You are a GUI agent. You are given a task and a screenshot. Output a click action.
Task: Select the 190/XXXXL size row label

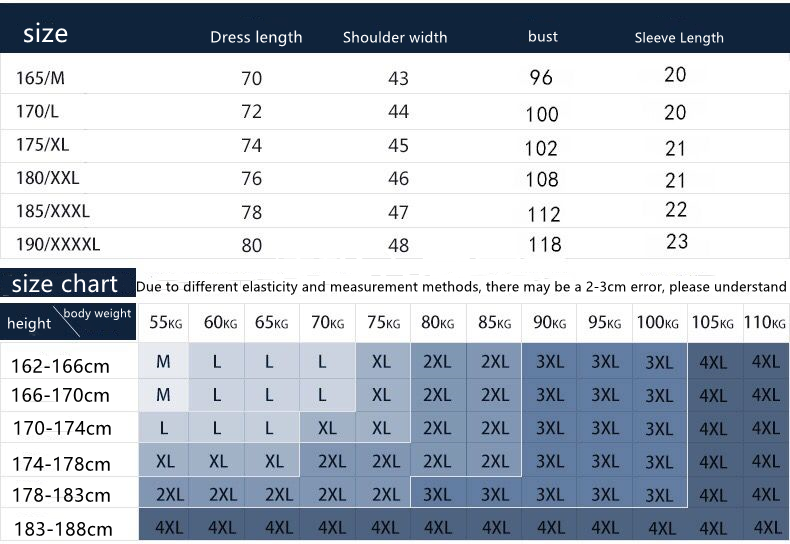[x=58, y=243]
